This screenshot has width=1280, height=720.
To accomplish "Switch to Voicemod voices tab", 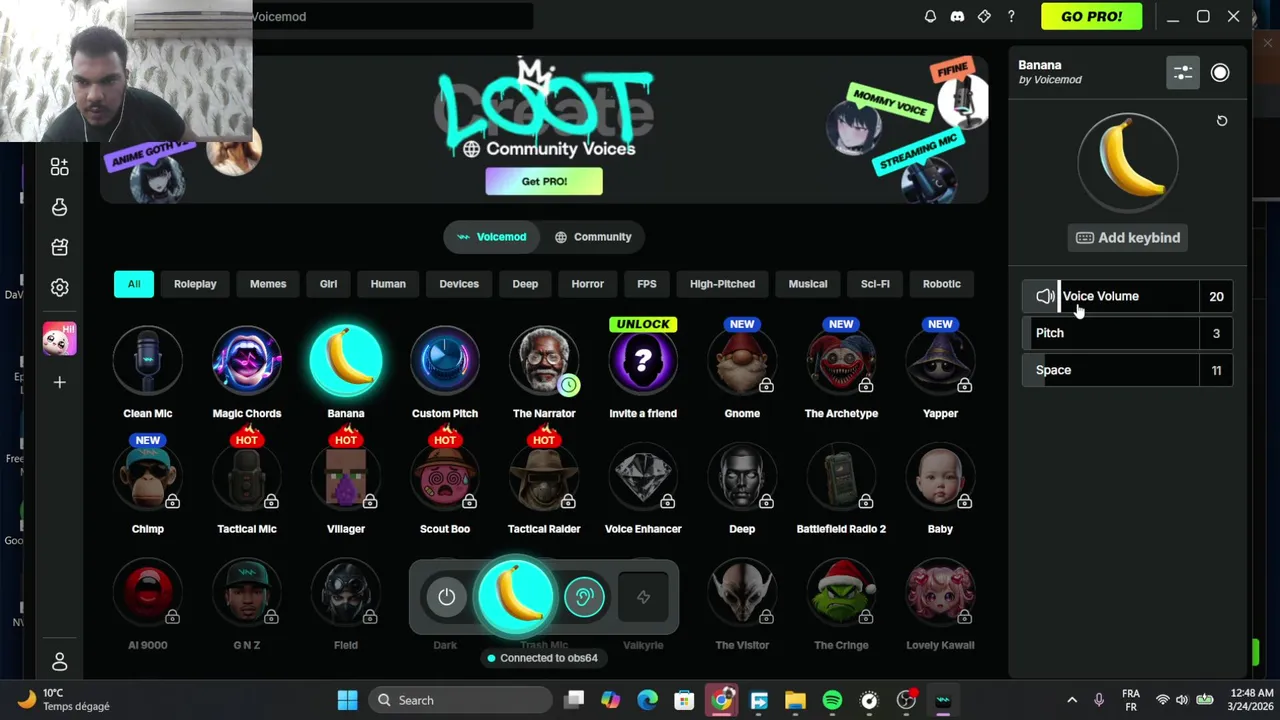I will coord(491,237).
